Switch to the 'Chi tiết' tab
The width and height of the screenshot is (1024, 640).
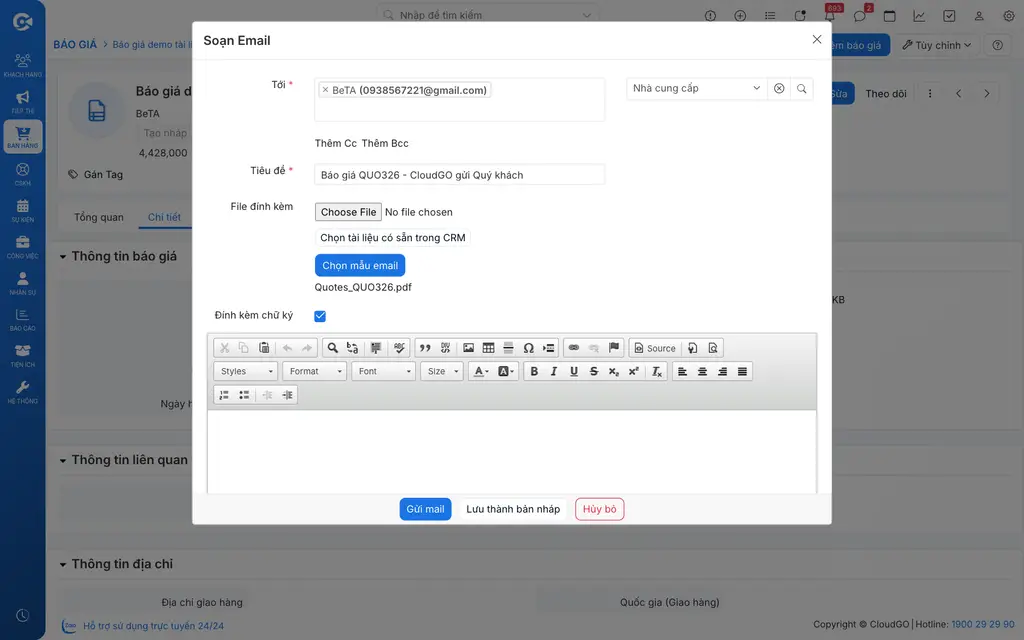(x=164, y=217)
